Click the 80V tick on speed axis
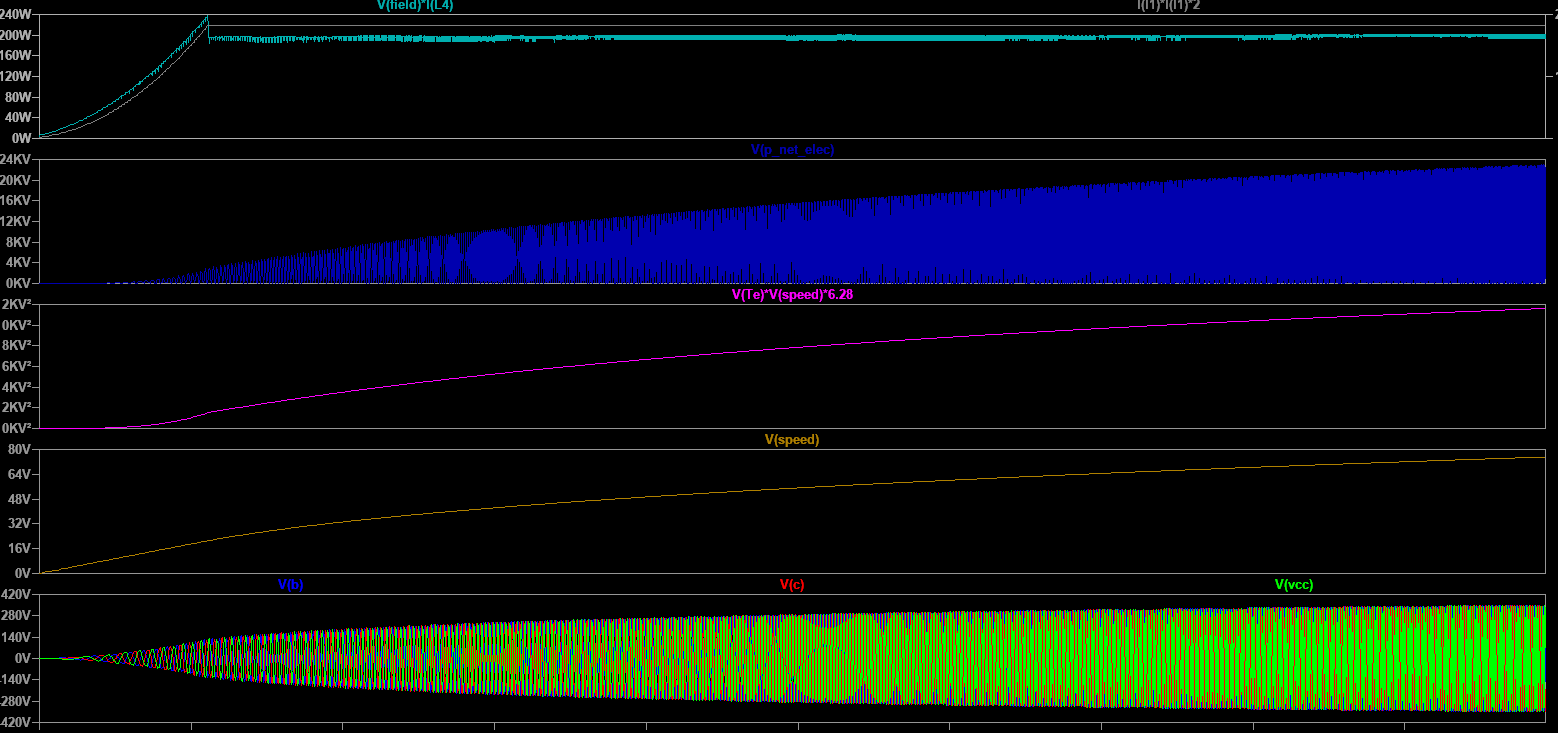This screenshot has width=1558, height=733. tap(20, 450)
